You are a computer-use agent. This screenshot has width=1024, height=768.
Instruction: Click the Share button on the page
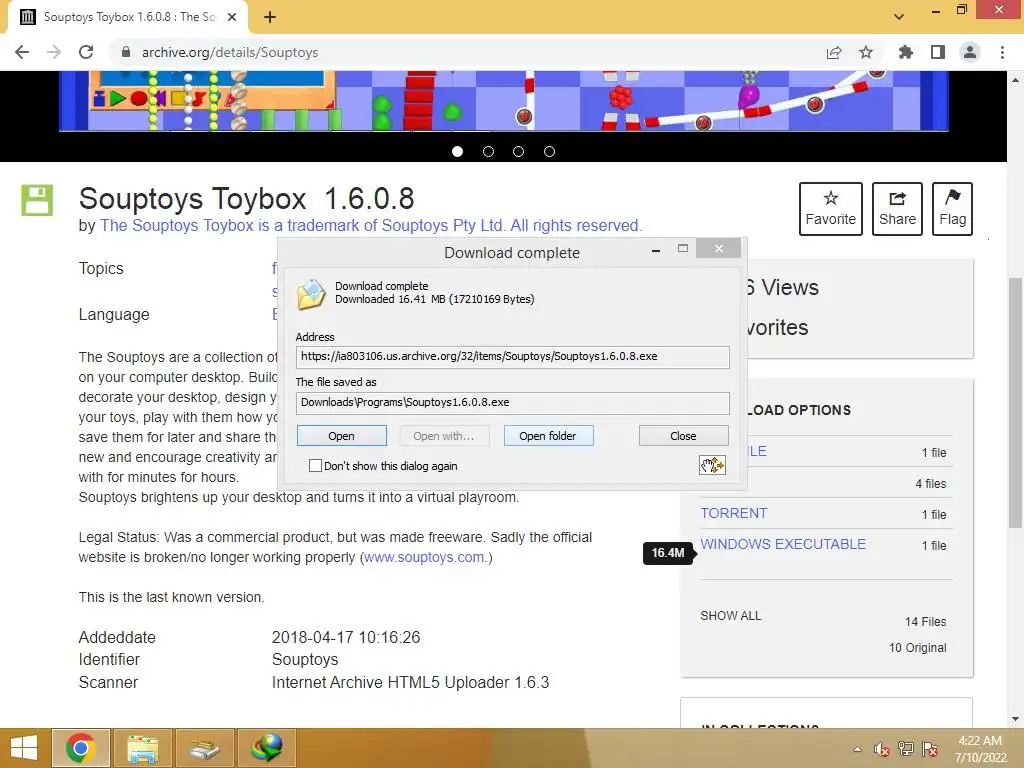897,209
